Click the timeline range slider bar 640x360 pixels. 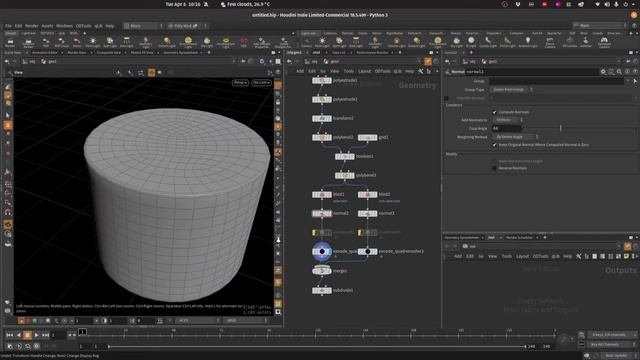click(x=317, y=346)
